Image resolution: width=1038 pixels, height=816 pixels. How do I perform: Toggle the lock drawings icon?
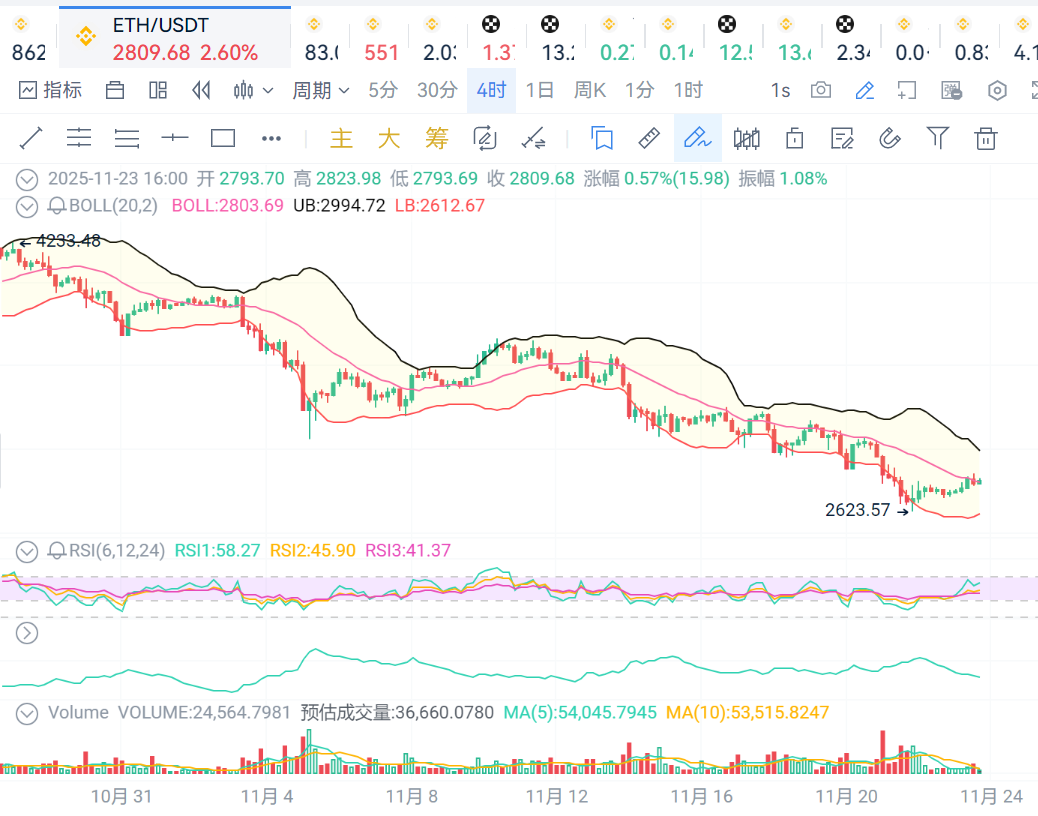point(795,138)
